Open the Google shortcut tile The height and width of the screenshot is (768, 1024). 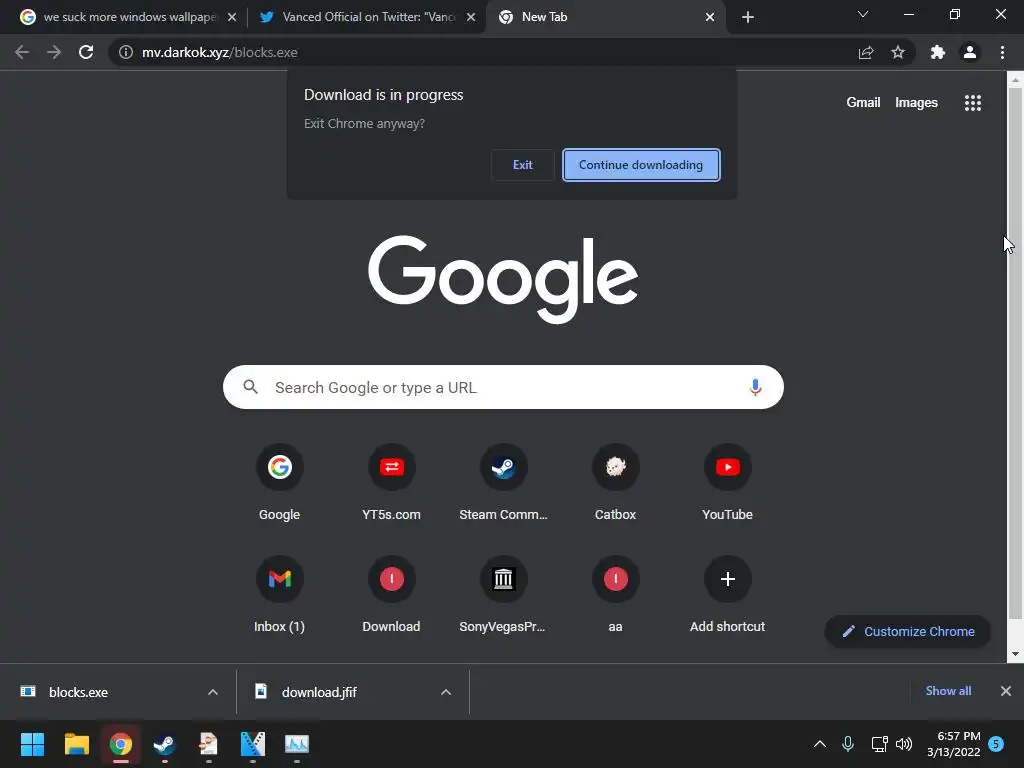[x=280, y=483]
